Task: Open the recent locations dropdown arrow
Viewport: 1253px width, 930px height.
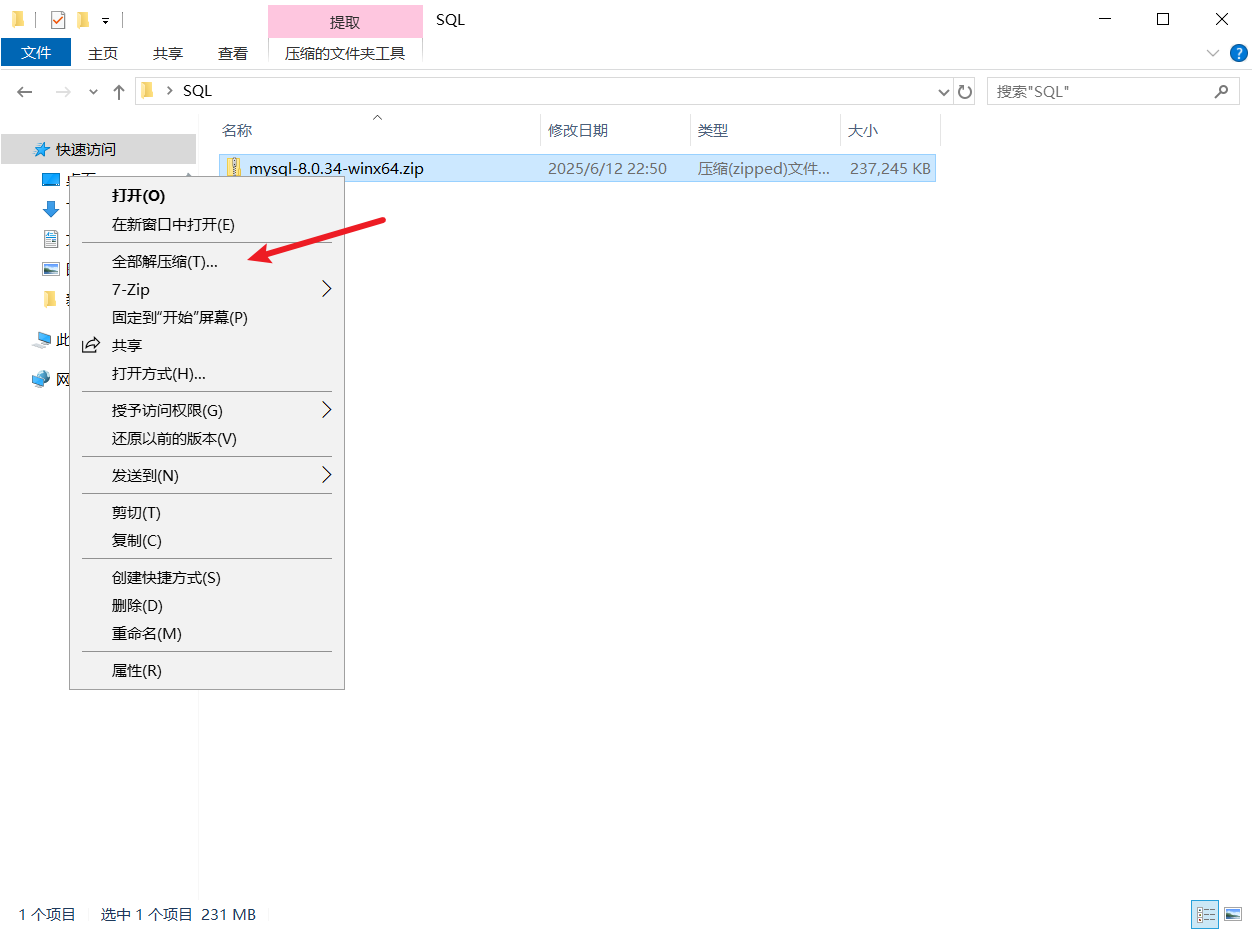Action: tap(93, 92)
